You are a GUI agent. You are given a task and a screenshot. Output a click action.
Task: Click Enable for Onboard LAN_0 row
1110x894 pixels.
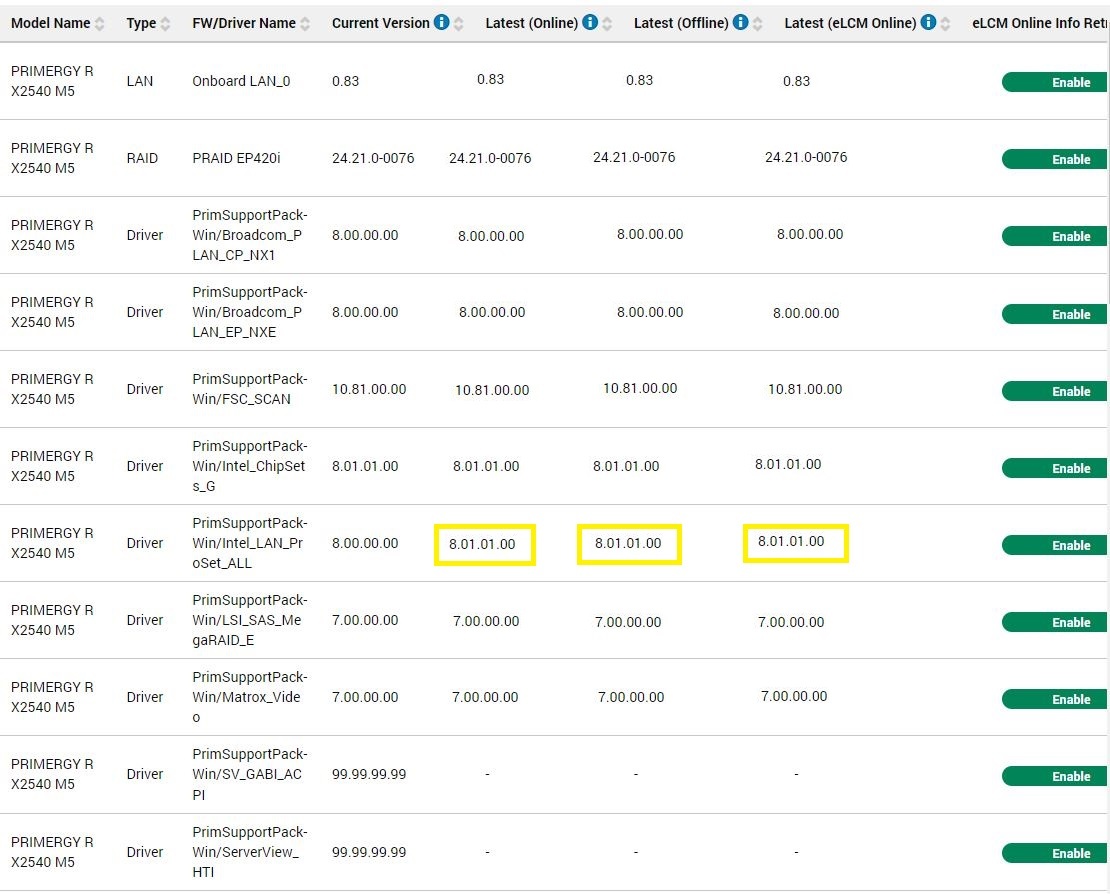(1055, 82)
